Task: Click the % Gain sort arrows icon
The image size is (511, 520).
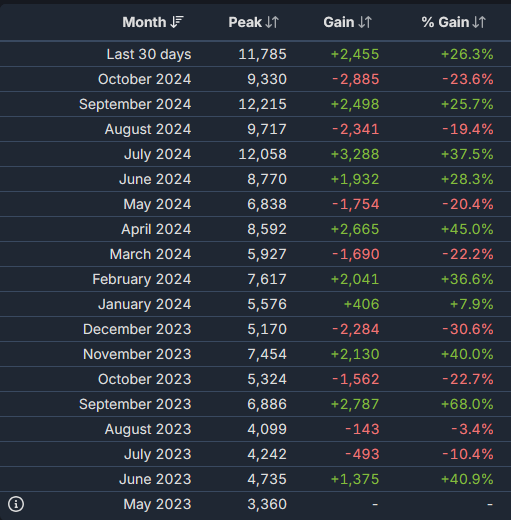Action: [479, 22]
